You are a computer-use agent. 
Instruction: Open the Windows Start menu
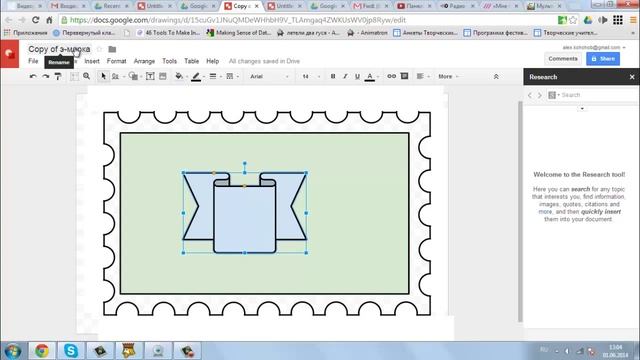[13, 351]
